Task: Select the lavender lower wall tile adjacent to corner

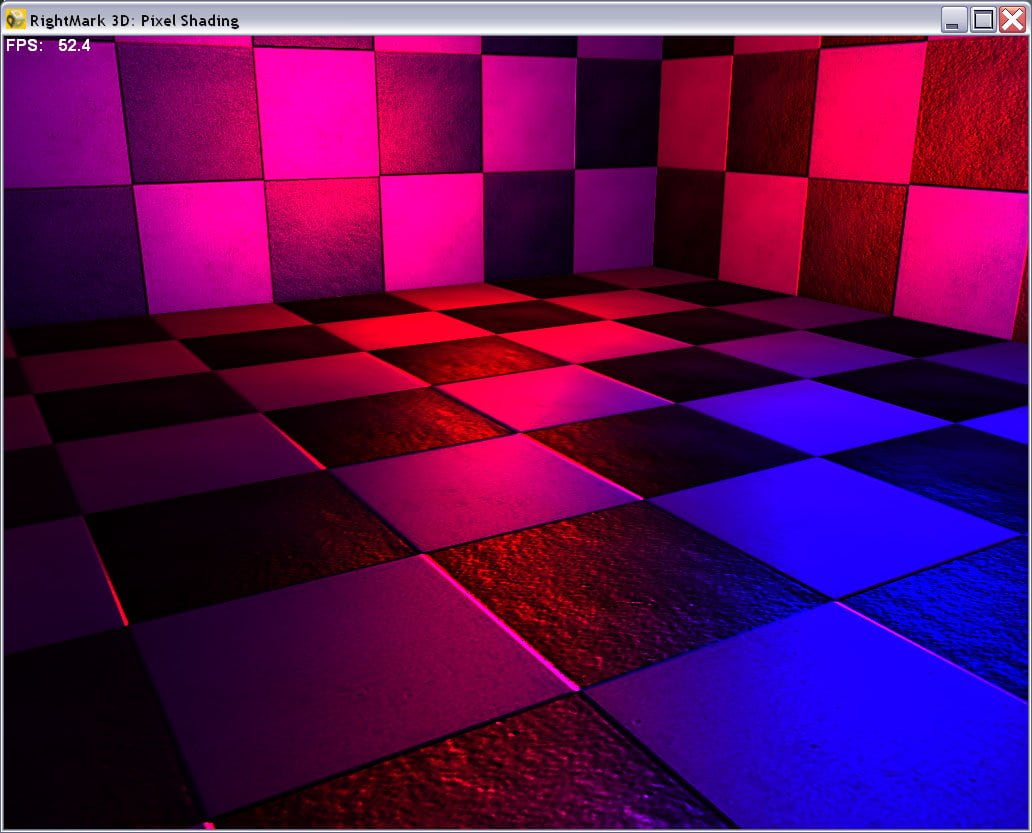Action: click(x=614, y=219)
